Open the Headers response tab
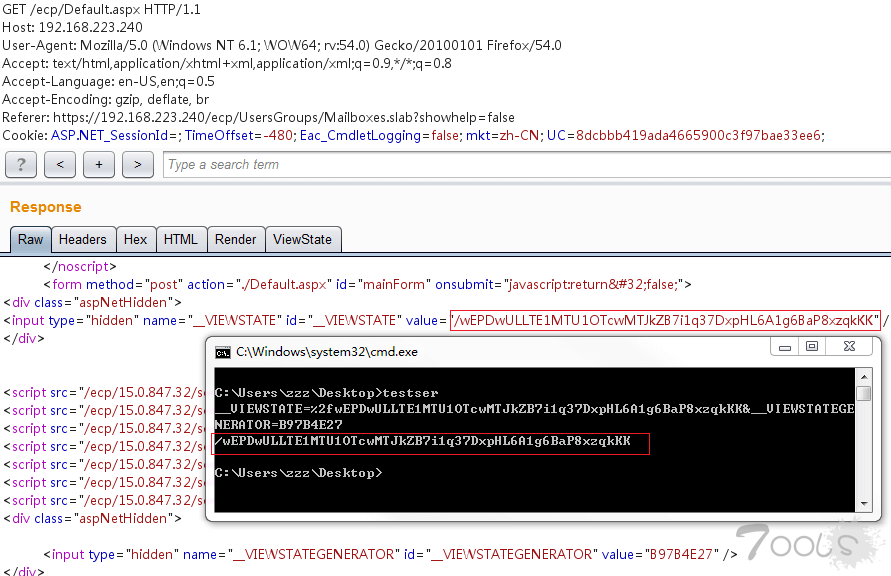The width and height of the screenshot is (891, 576). [x=83, y=240]
